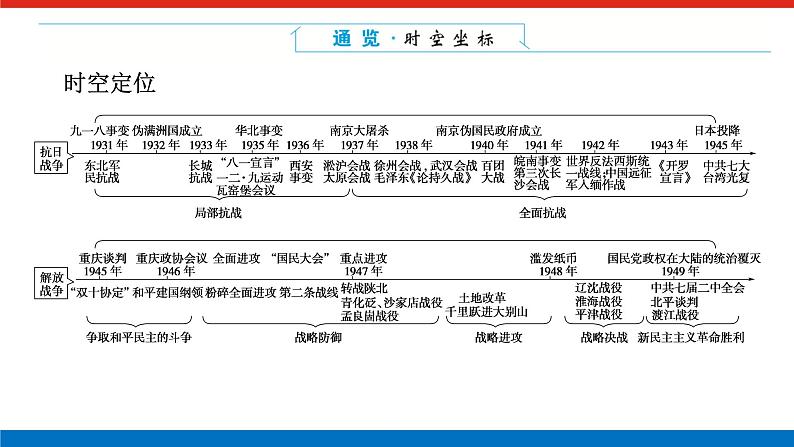Click '西安事变' text
Viewport: 794px width, 447px height.
(301, 172)
